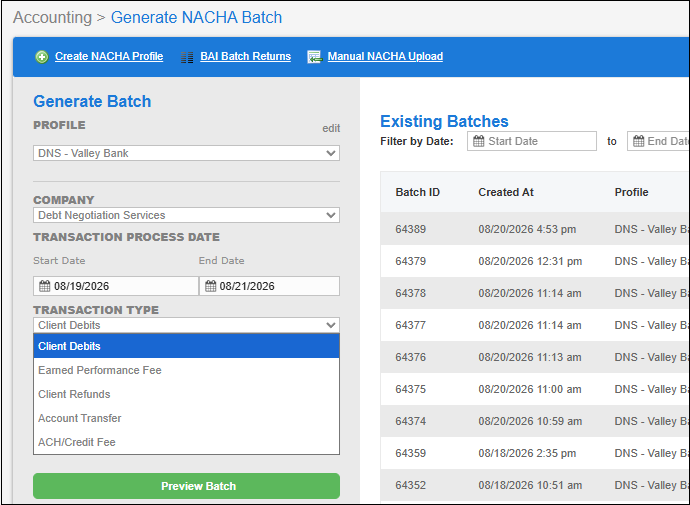
Task: Click Filter by Date Start Date input
Action: tap(532, 141)
